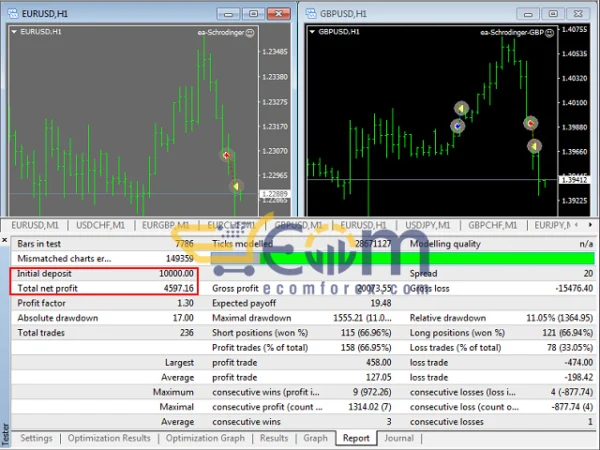Open the Journal tab in Tester
Screen dimensions: 600x450
(399, 438)
